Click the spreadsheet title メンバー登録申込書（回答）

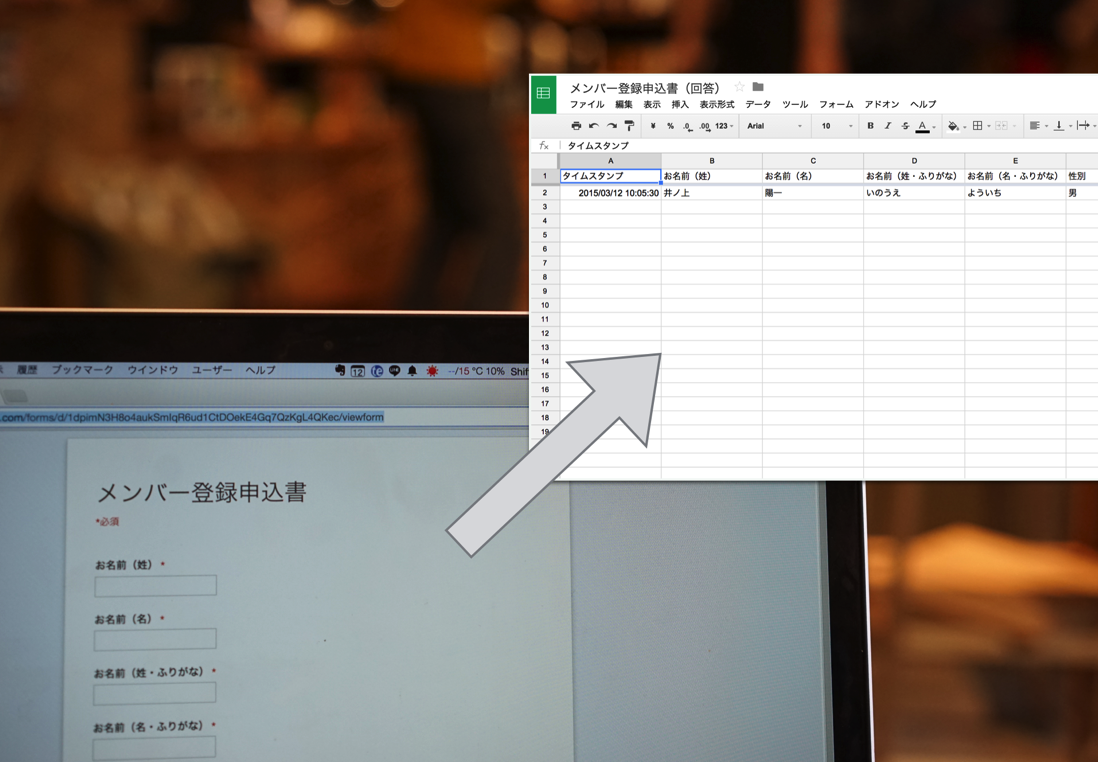(645, 88)
